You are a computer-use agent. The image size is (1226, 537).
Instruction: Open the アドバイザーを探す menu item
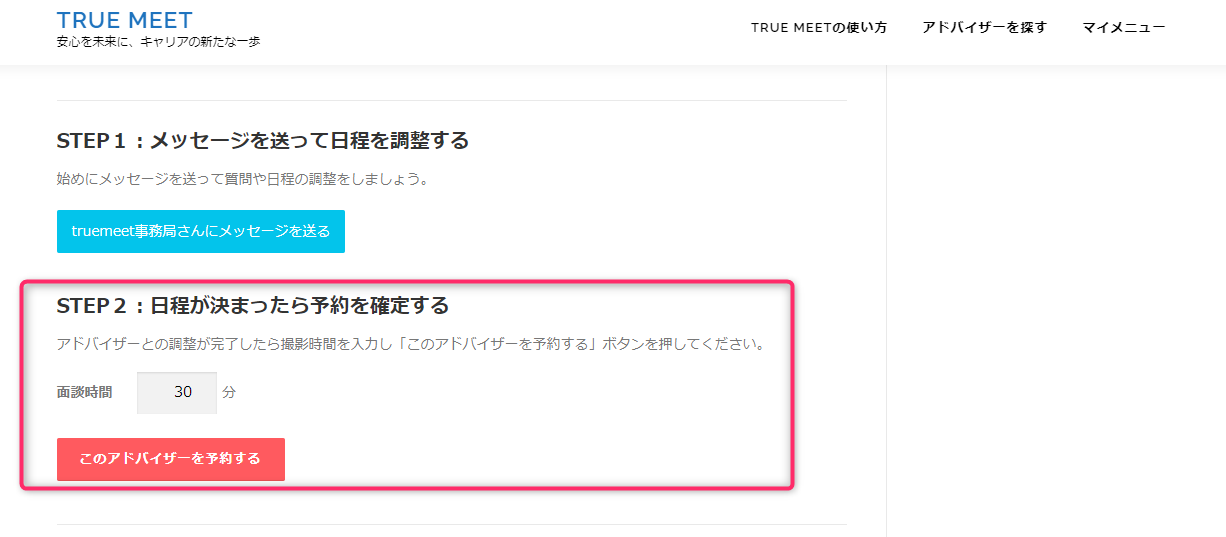(x=984, y=27)
